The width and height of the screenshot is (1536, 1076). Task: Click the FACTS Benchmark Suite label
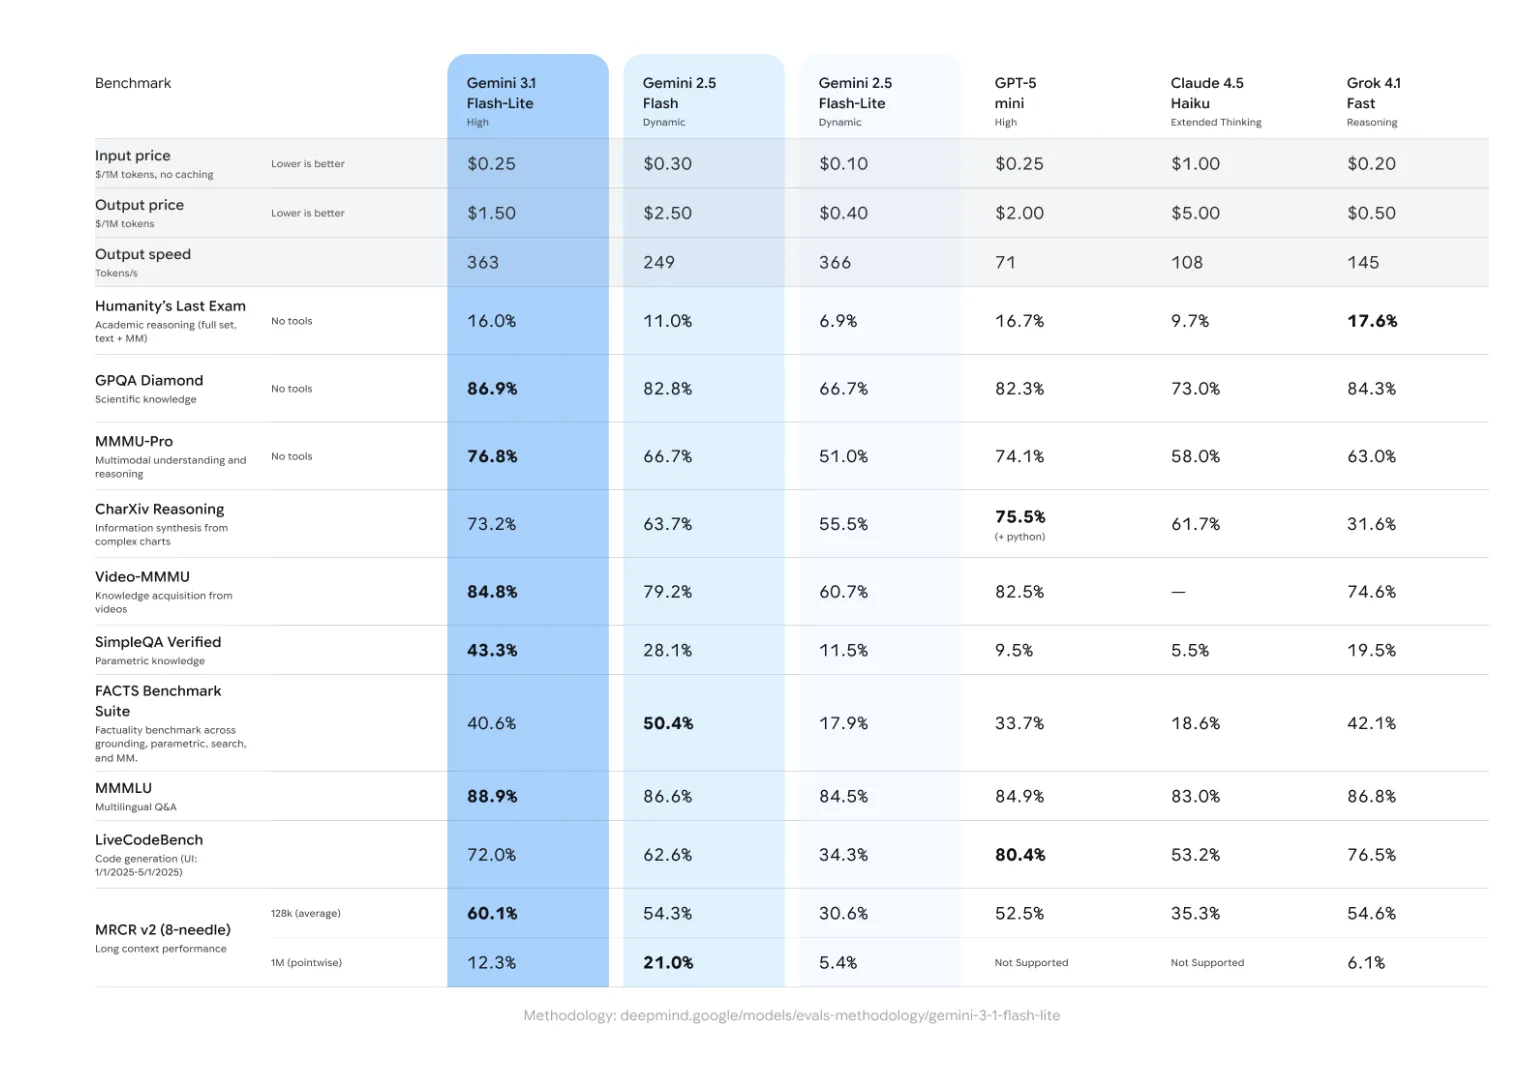[x=158, y=700]
